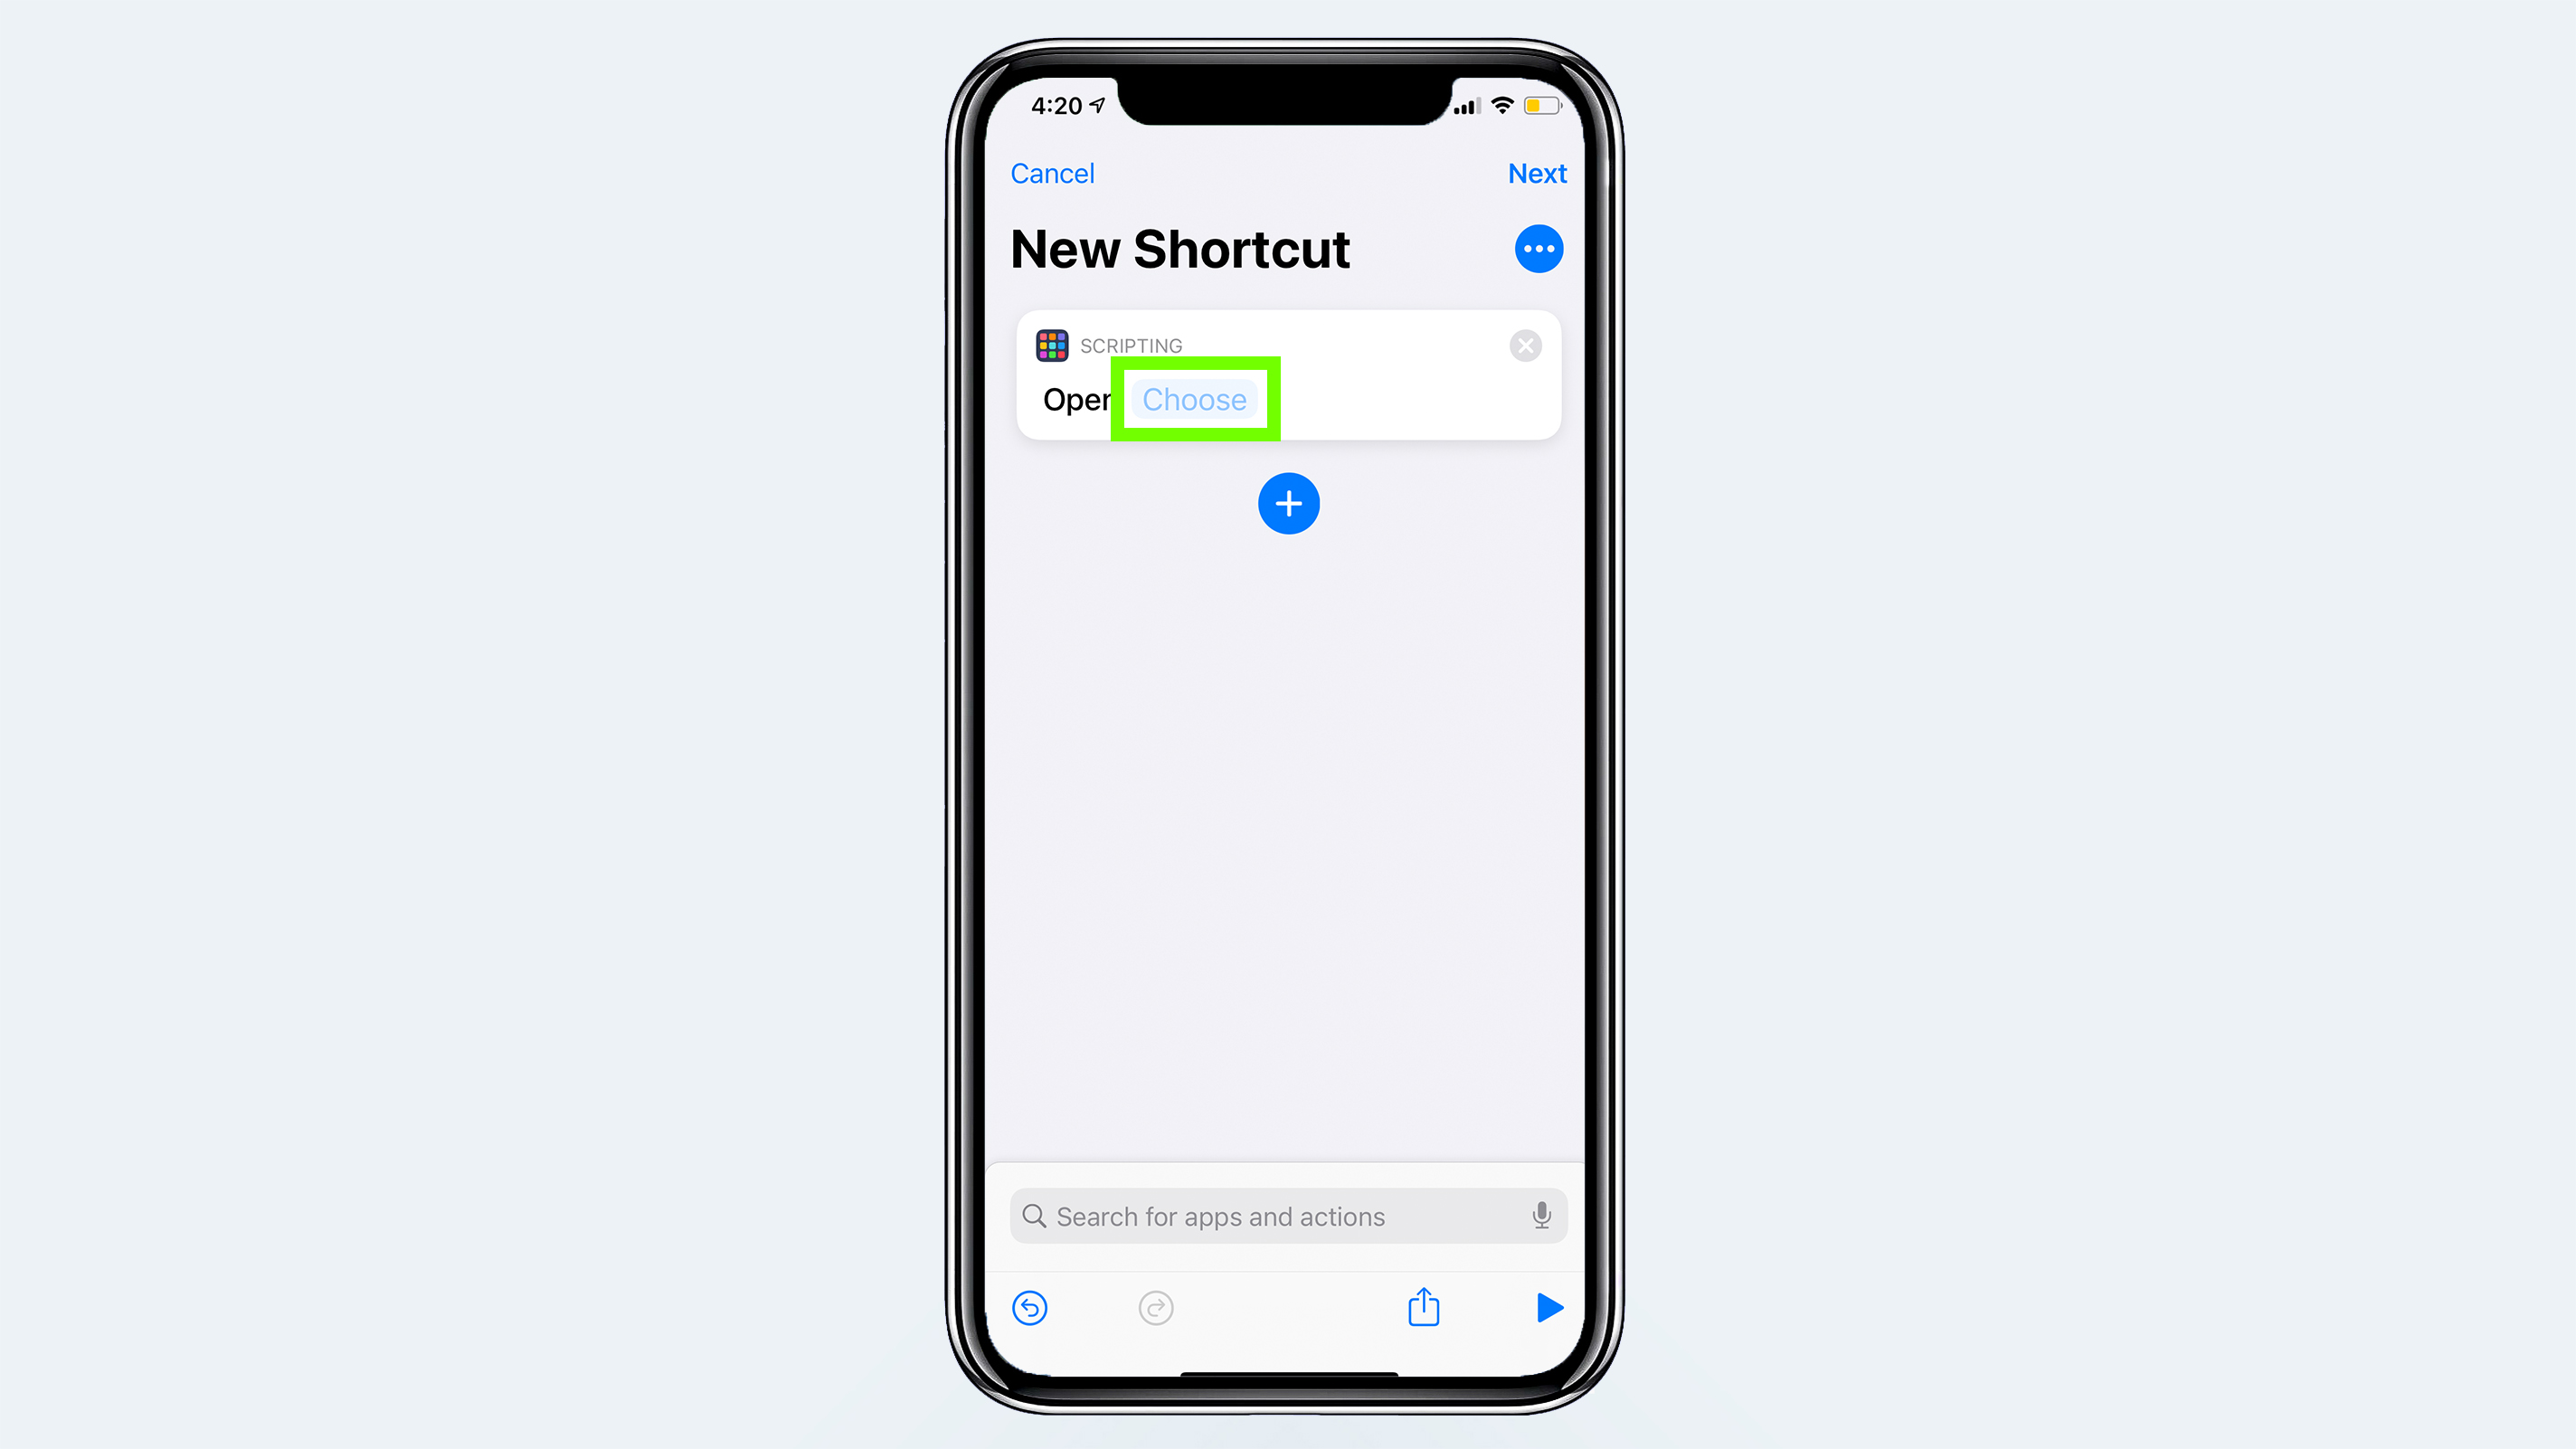Tap the share icon at bottom bar

click(x=1425, y=1306)
